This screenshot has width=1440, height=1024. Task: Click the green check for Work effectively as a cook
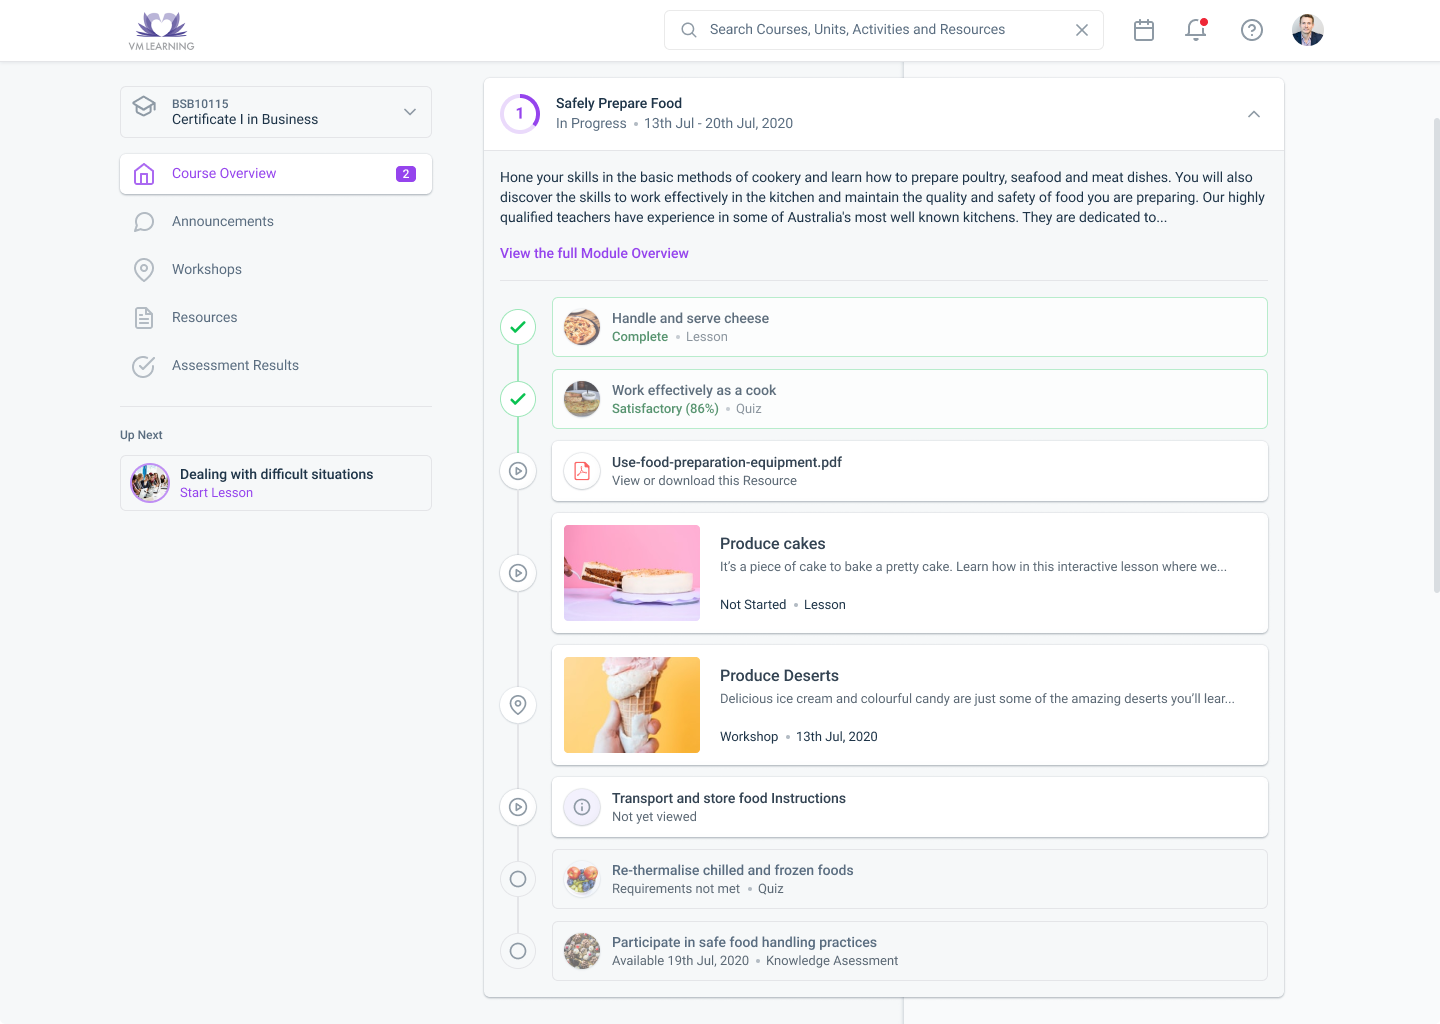point(517,399)
